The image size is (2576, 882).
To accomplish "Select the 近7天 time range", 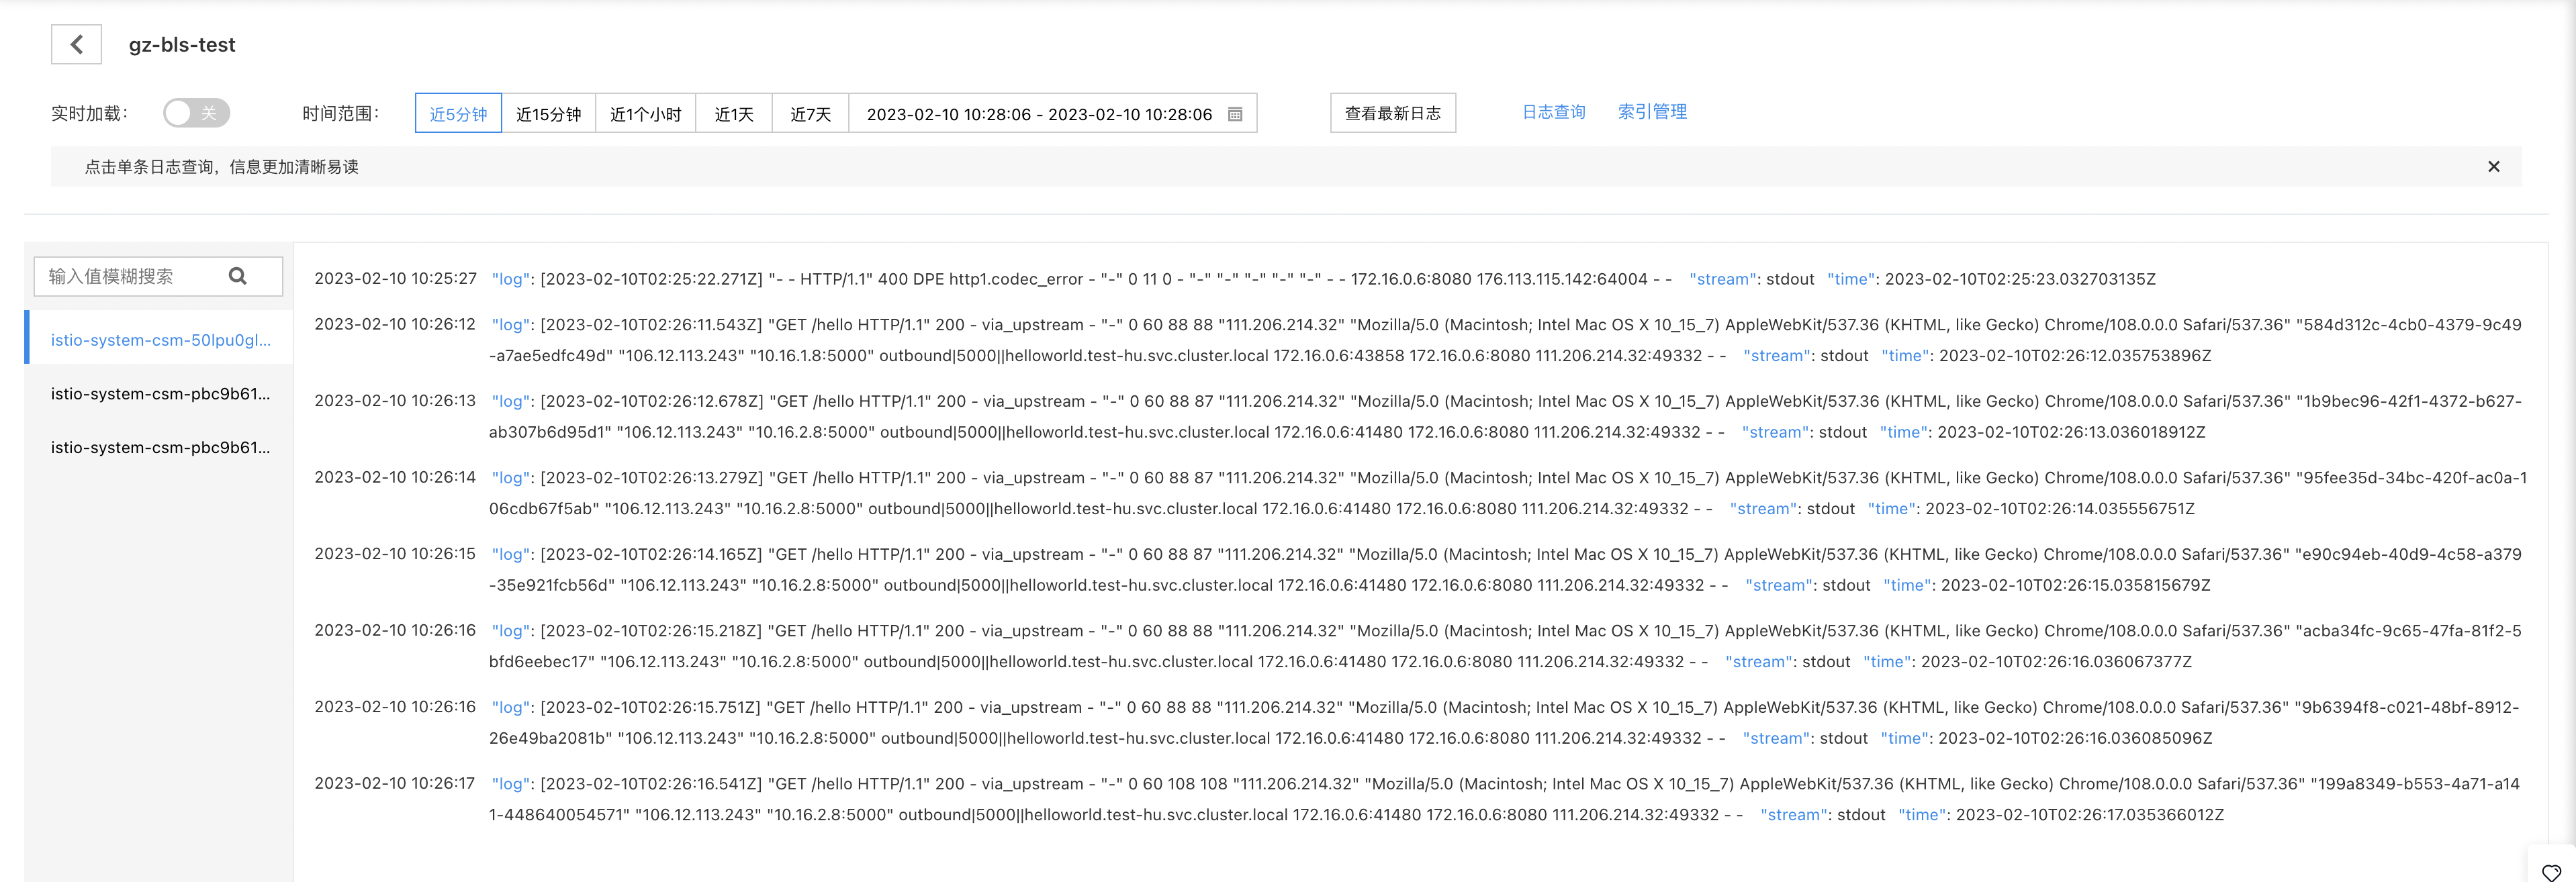I will click(810, 114).
